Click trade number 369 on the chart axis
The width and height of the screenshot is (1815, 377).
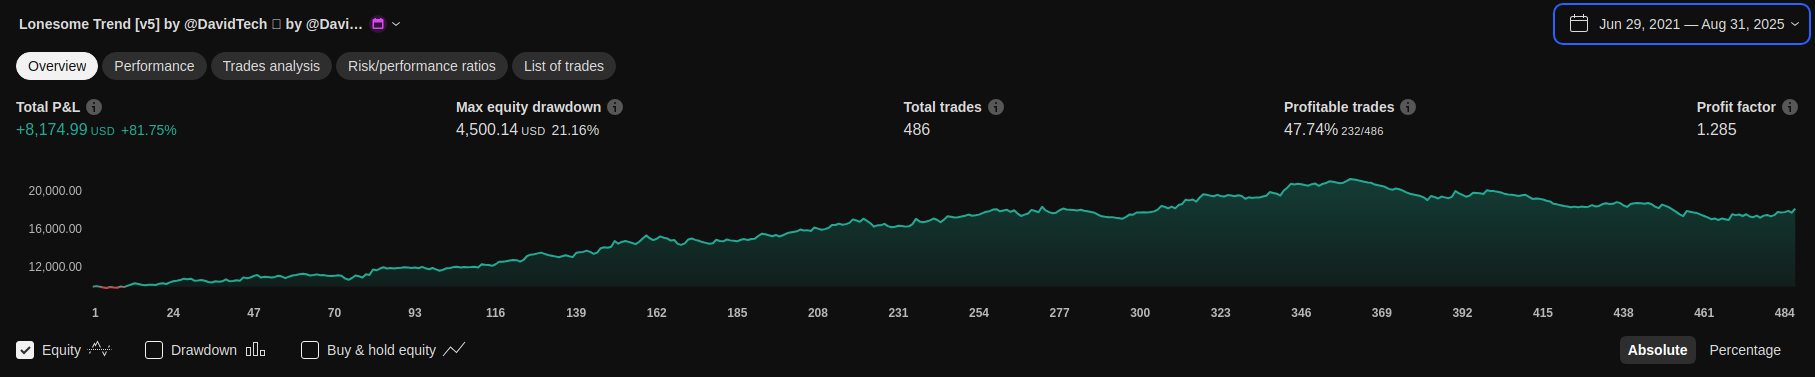pos(1382,313)
